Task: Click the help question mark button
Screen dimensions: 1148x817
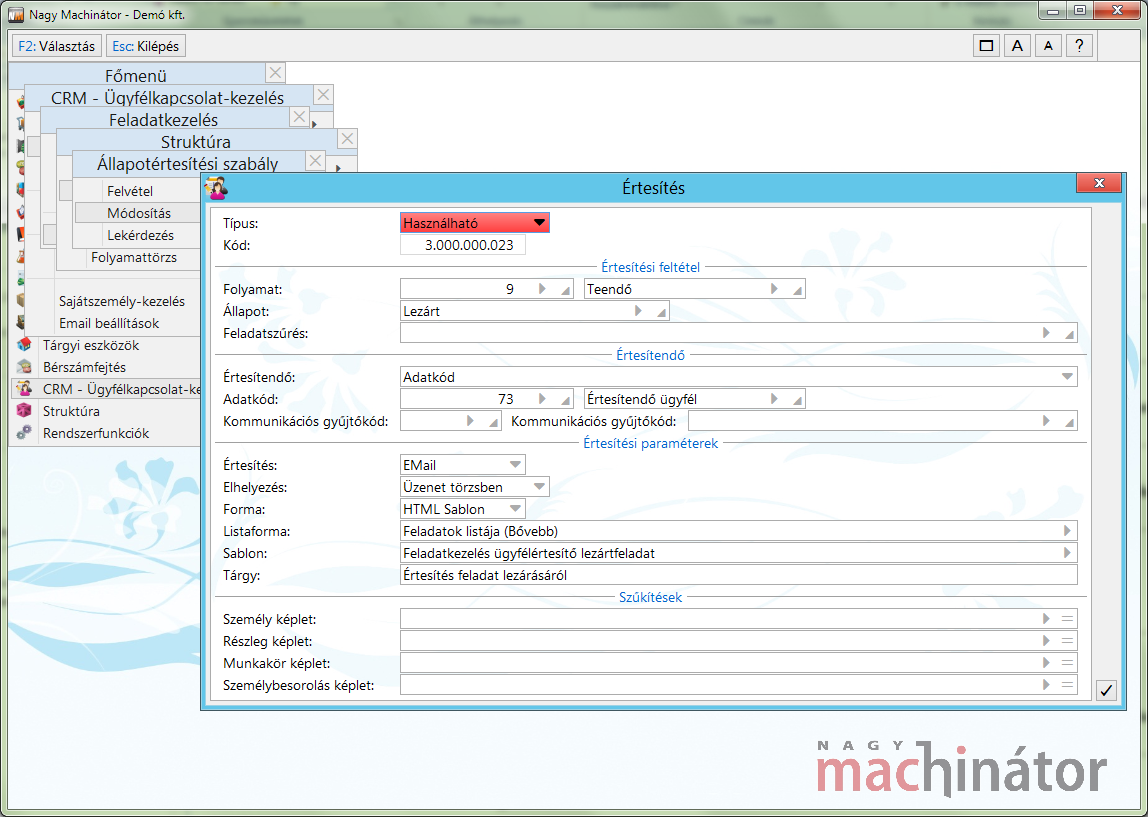Action: [x=1079, y=46]
